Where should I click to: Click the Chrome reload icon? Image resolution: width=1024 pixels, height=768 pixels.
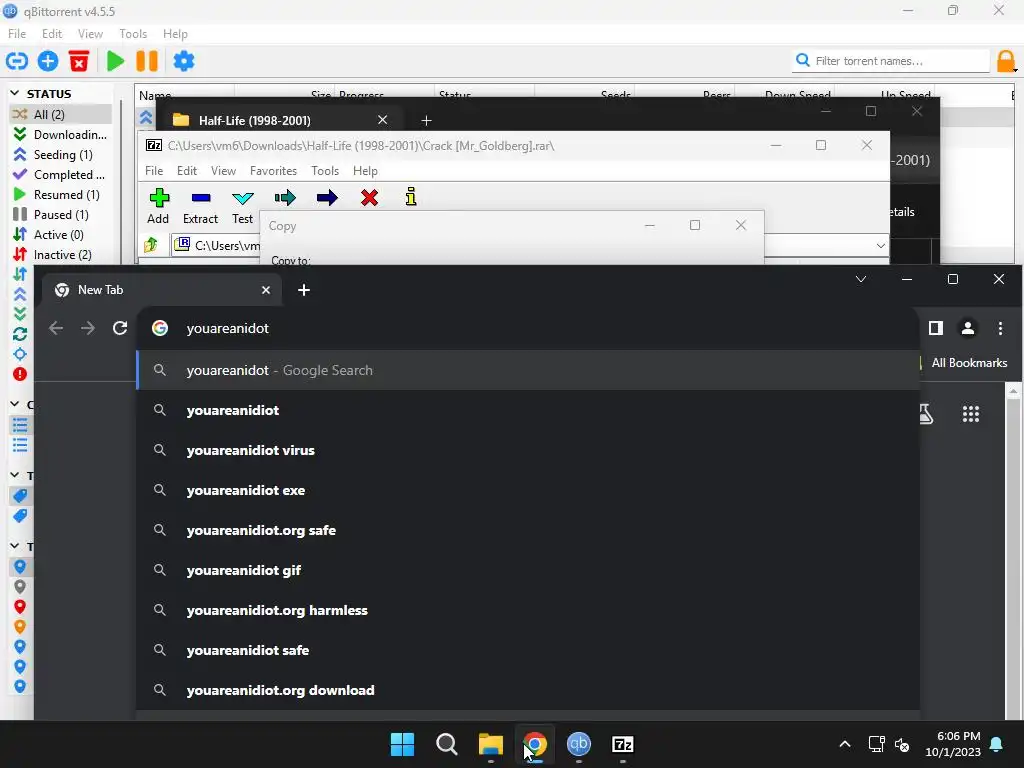[x=120, y=328]
